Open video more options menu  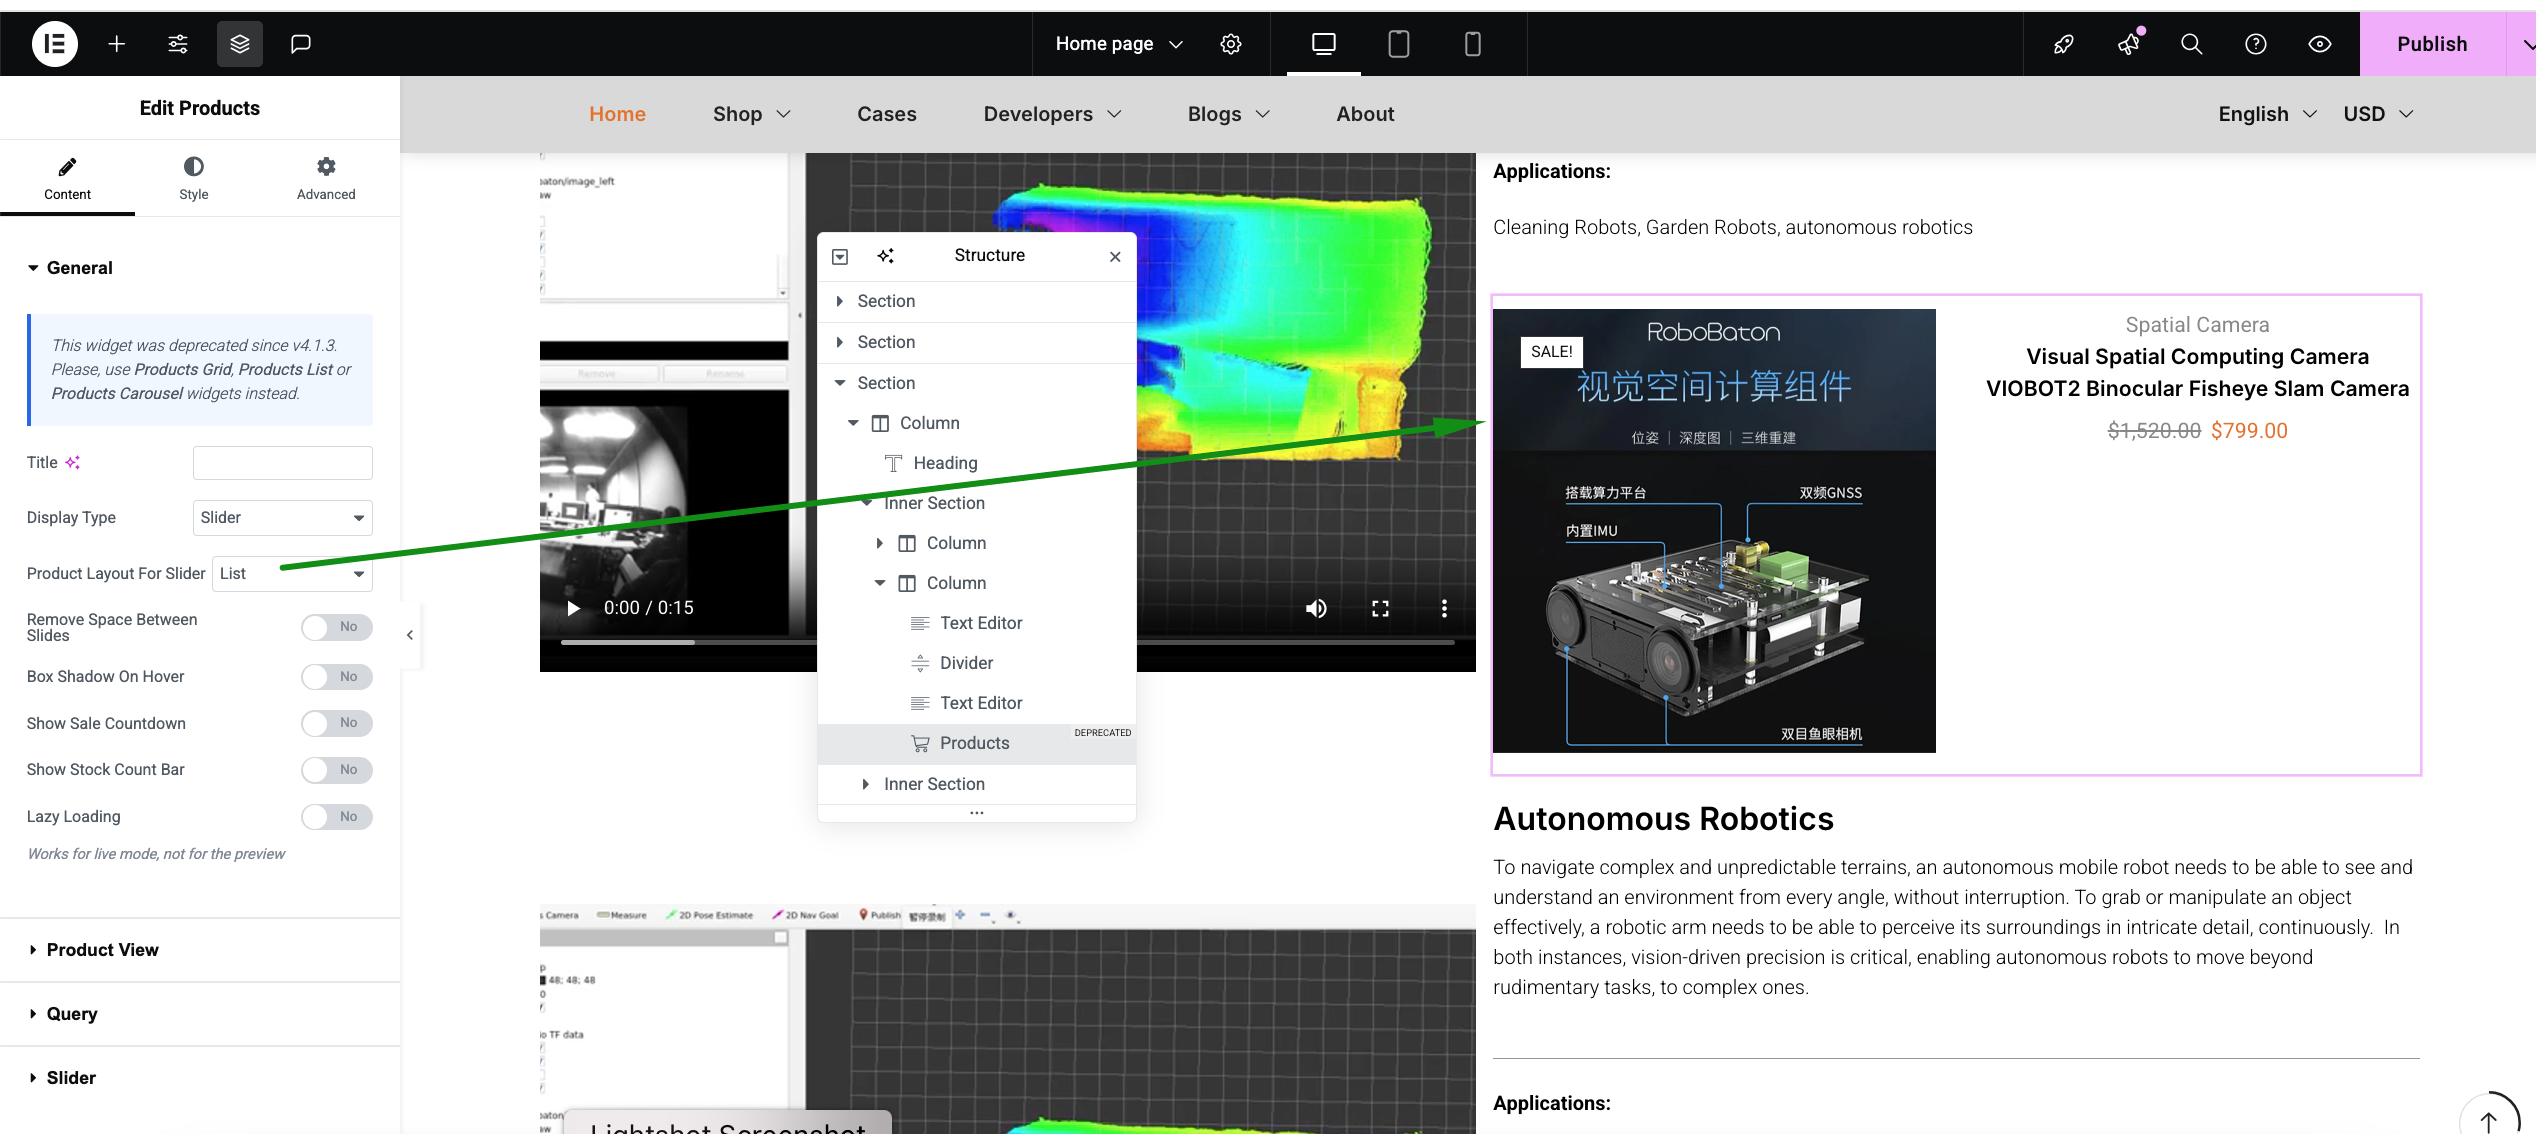pos(1444,608)
